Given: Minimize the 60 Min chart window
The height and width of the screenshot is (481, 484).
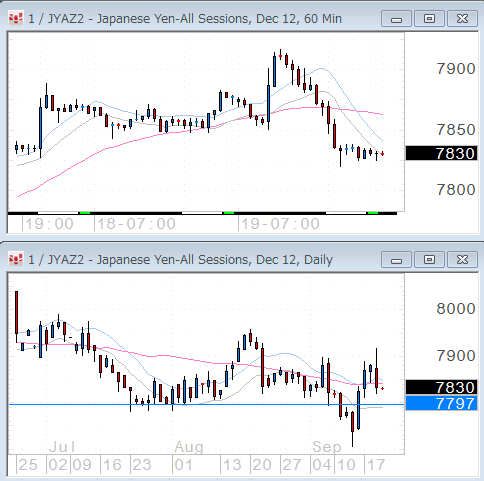Looking at the screenshot, I should pos(396,19).
